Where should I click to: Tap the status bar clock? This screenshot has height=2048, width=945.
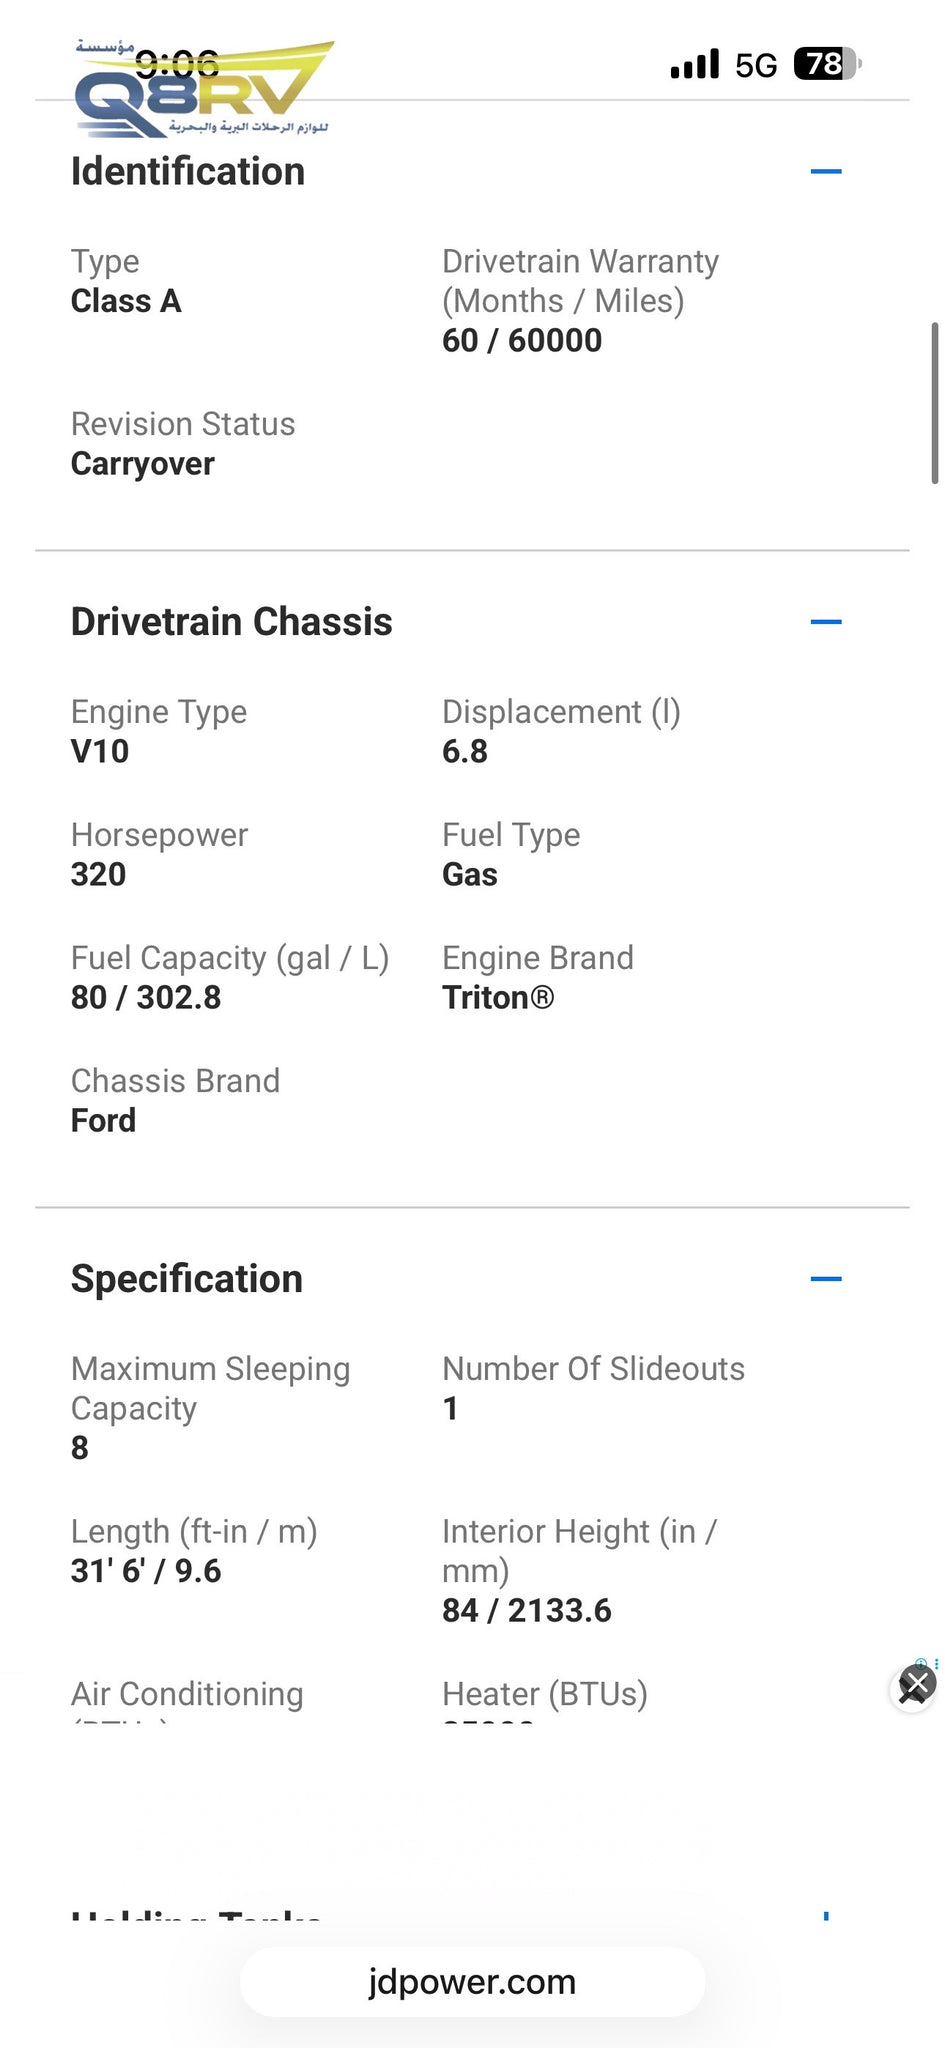[177, 64]
